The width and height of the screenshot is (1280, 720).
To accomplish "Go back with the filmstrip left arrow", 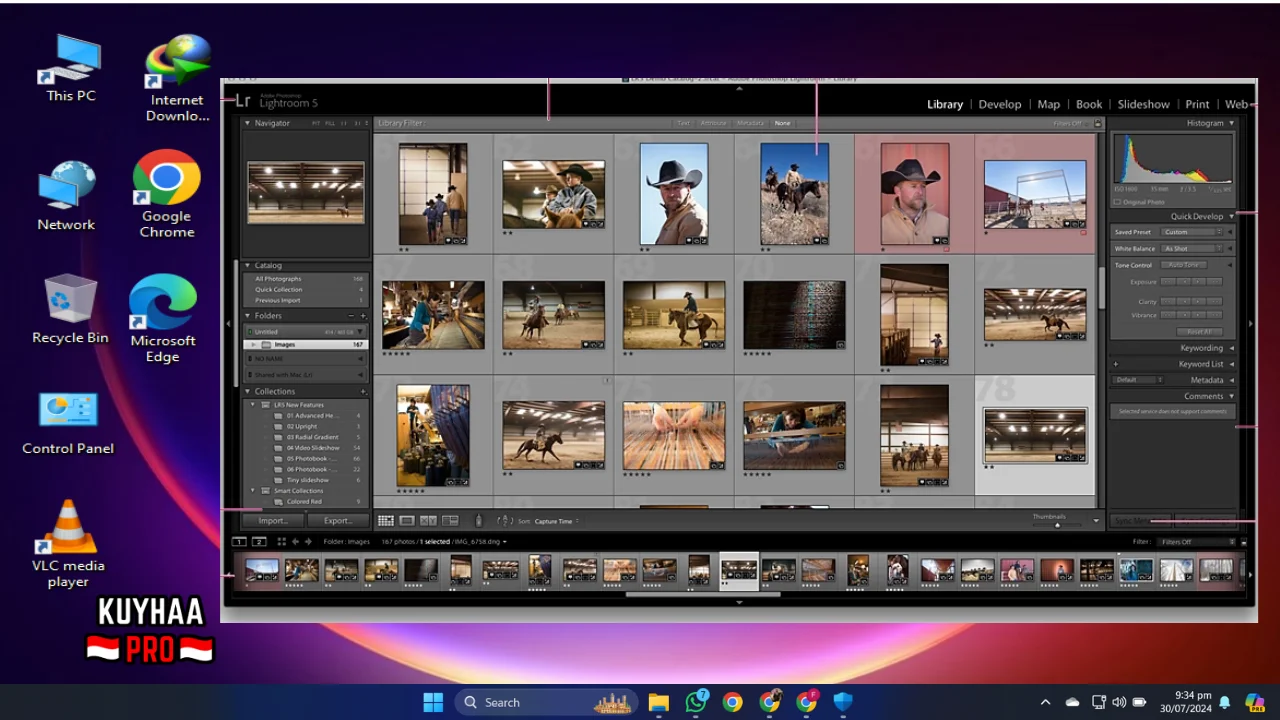I will pos(295,541).
